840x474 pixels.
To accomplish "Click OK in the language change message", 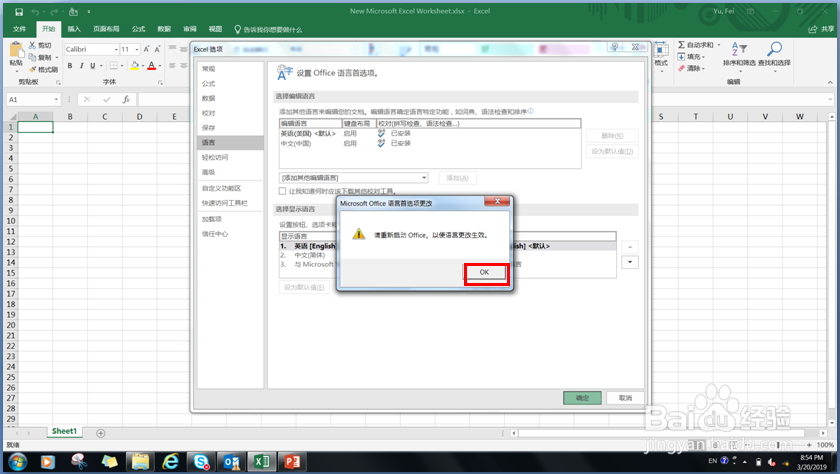I will point(484,272).
